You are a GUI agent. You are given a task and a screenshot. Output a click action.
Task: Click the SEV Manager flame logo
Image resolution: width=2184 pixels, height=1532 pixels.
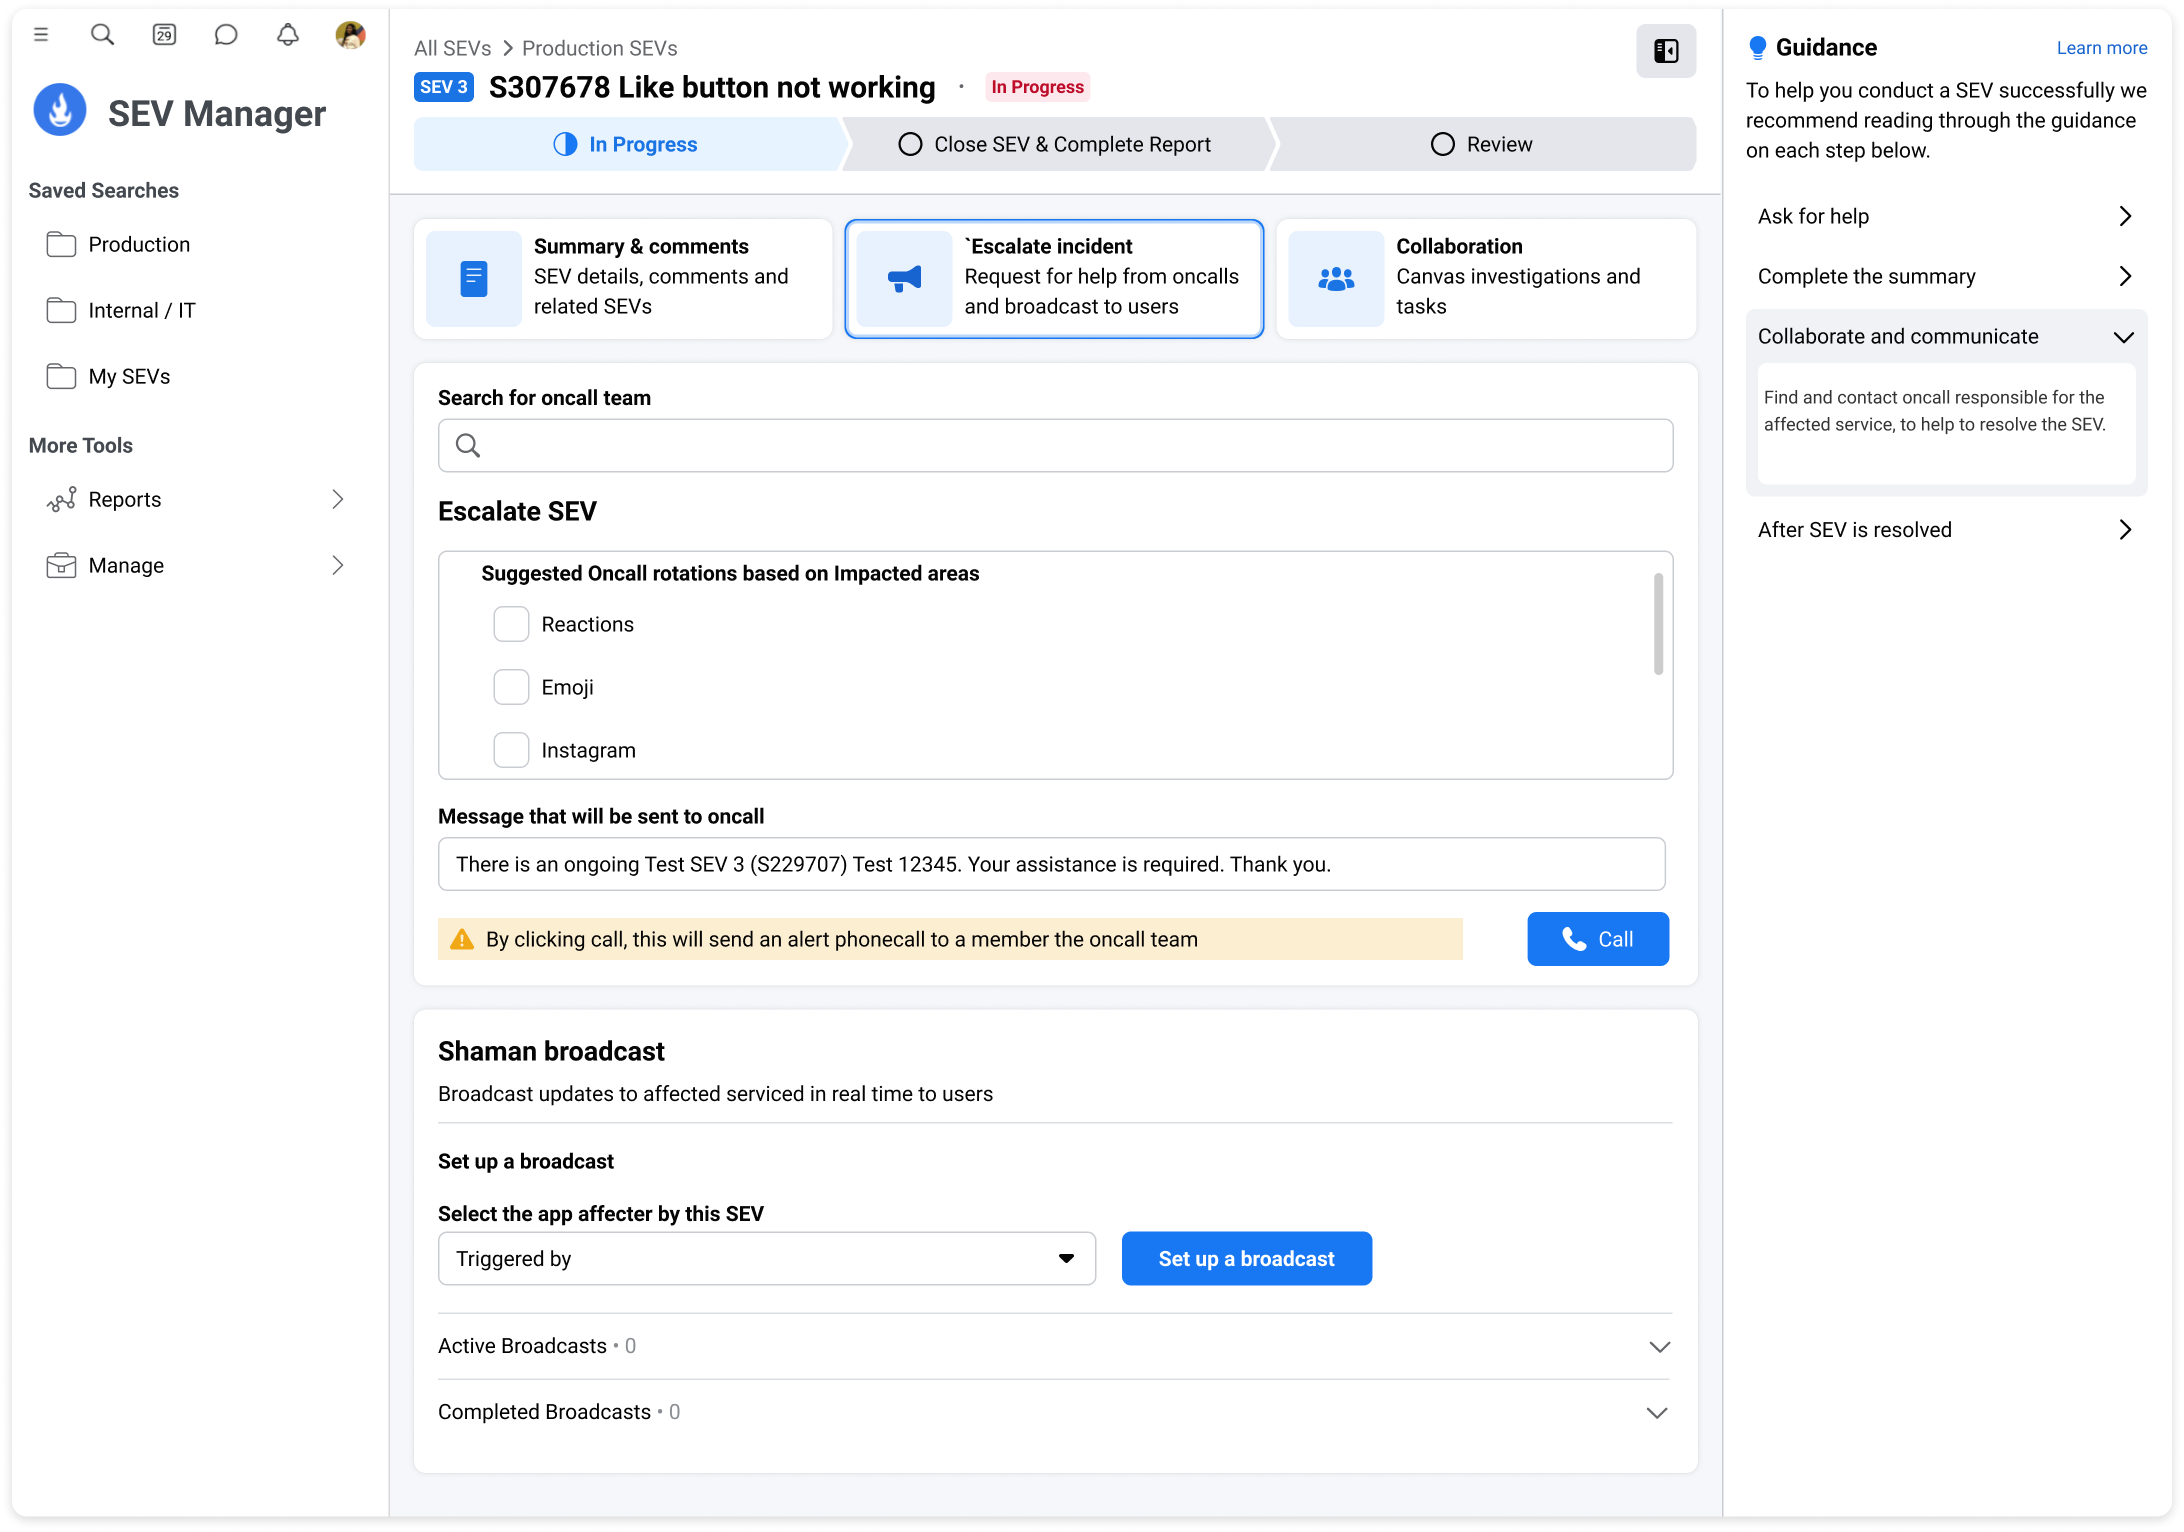(x=60, y=111)
